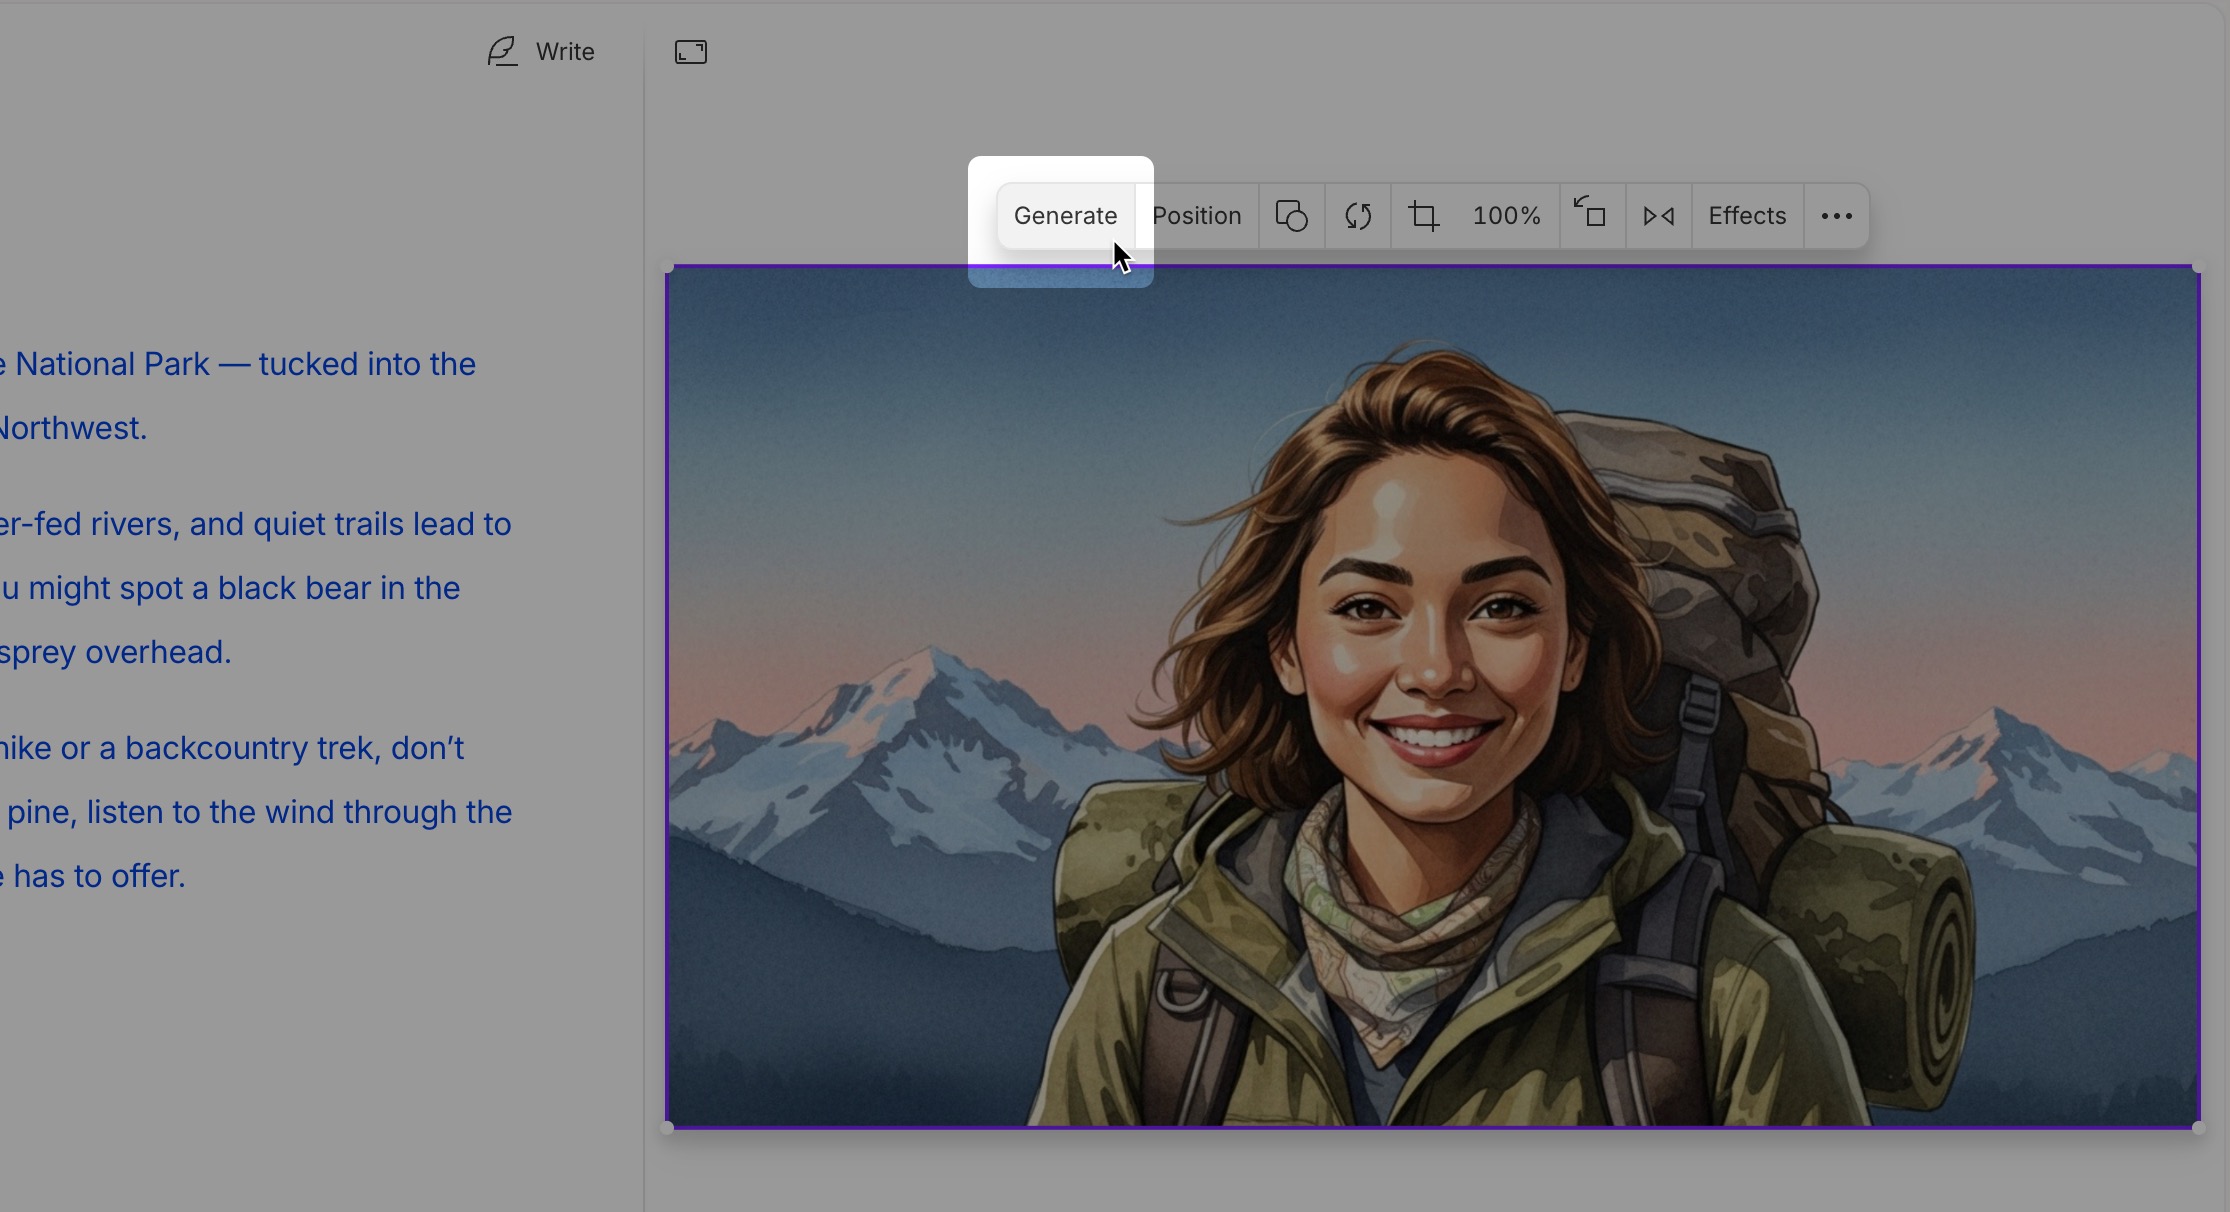The width and height of the screenshot is (2230, 1212).
Task: Click the reset to original size icon
Action: point(1590,215)
